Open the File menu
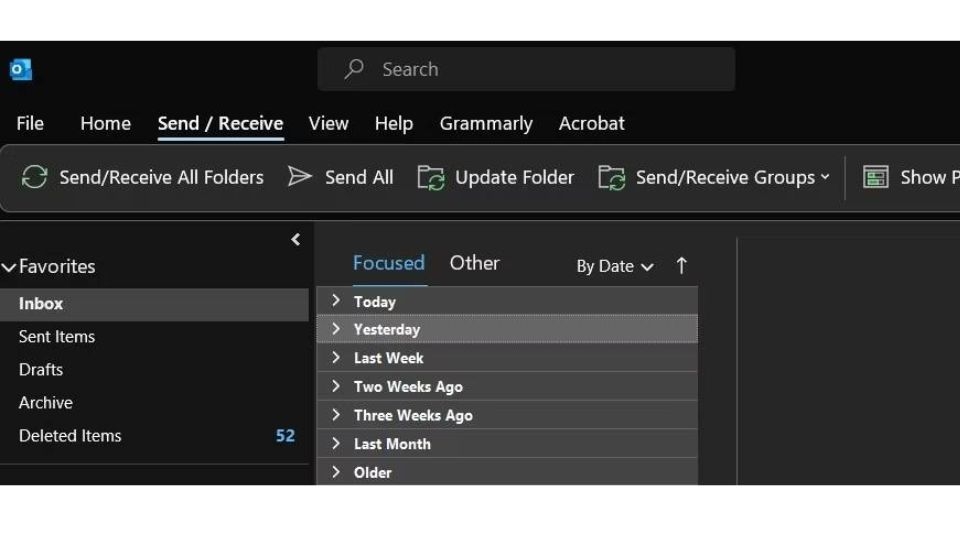 point(30,124)
